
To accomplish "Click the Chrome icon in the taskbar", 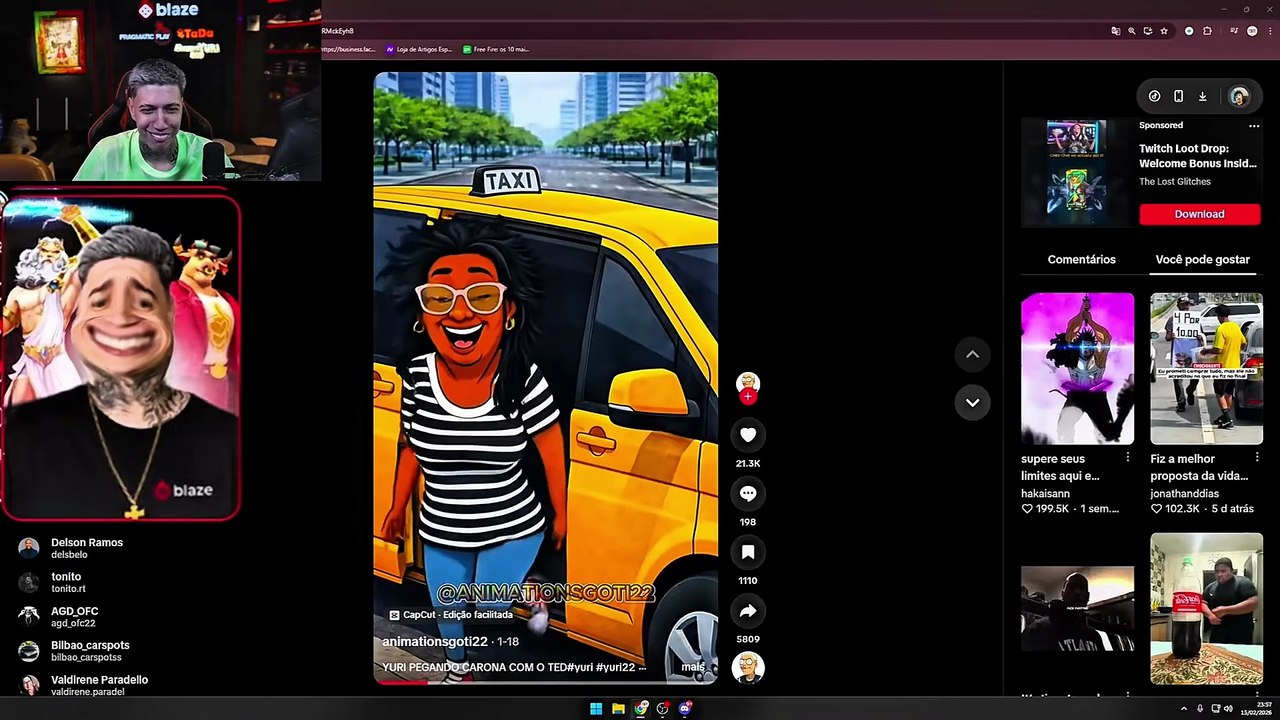I will (x=641, y=709).
